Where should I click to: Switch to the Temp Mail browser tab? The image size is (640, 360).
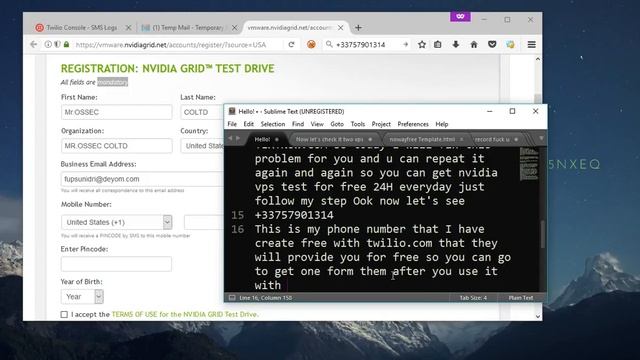point(189,28)
